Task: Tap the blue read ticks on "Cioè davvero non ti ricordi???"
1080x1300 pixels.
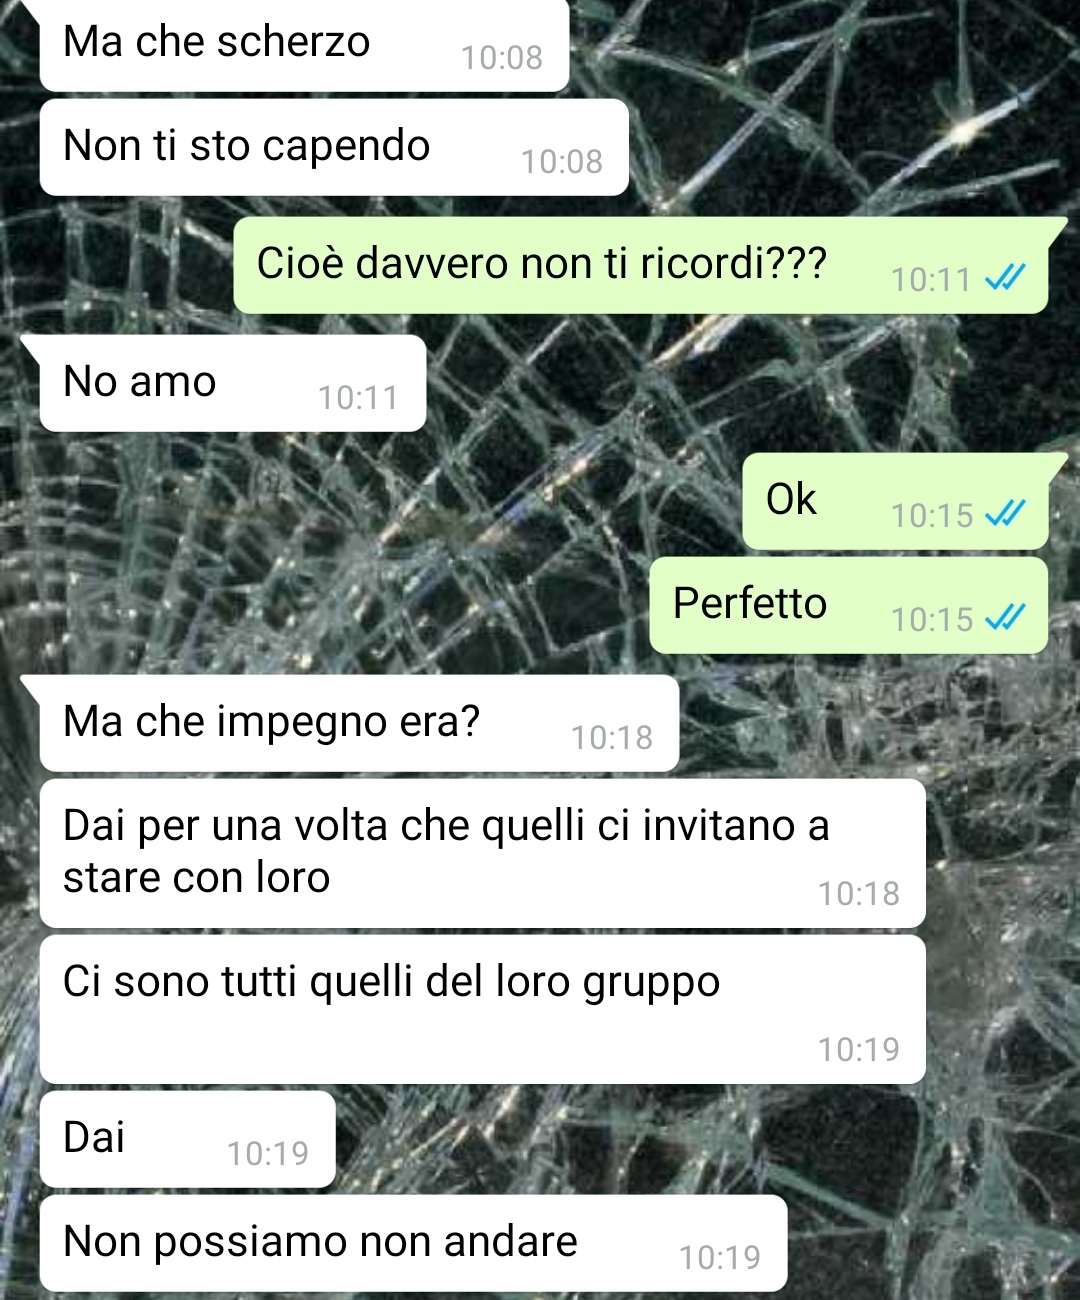Action: coord(1005,277)
